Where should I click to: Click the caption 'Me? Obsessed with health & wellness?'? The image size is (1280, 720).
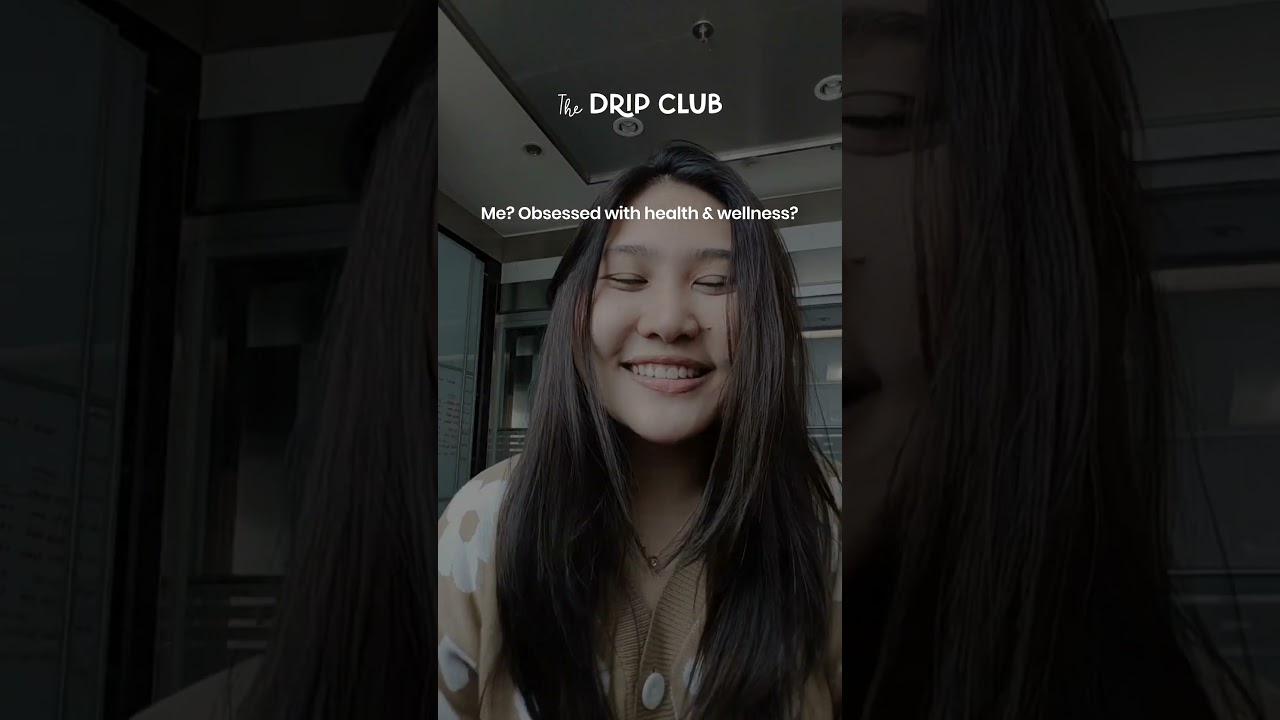639,213
